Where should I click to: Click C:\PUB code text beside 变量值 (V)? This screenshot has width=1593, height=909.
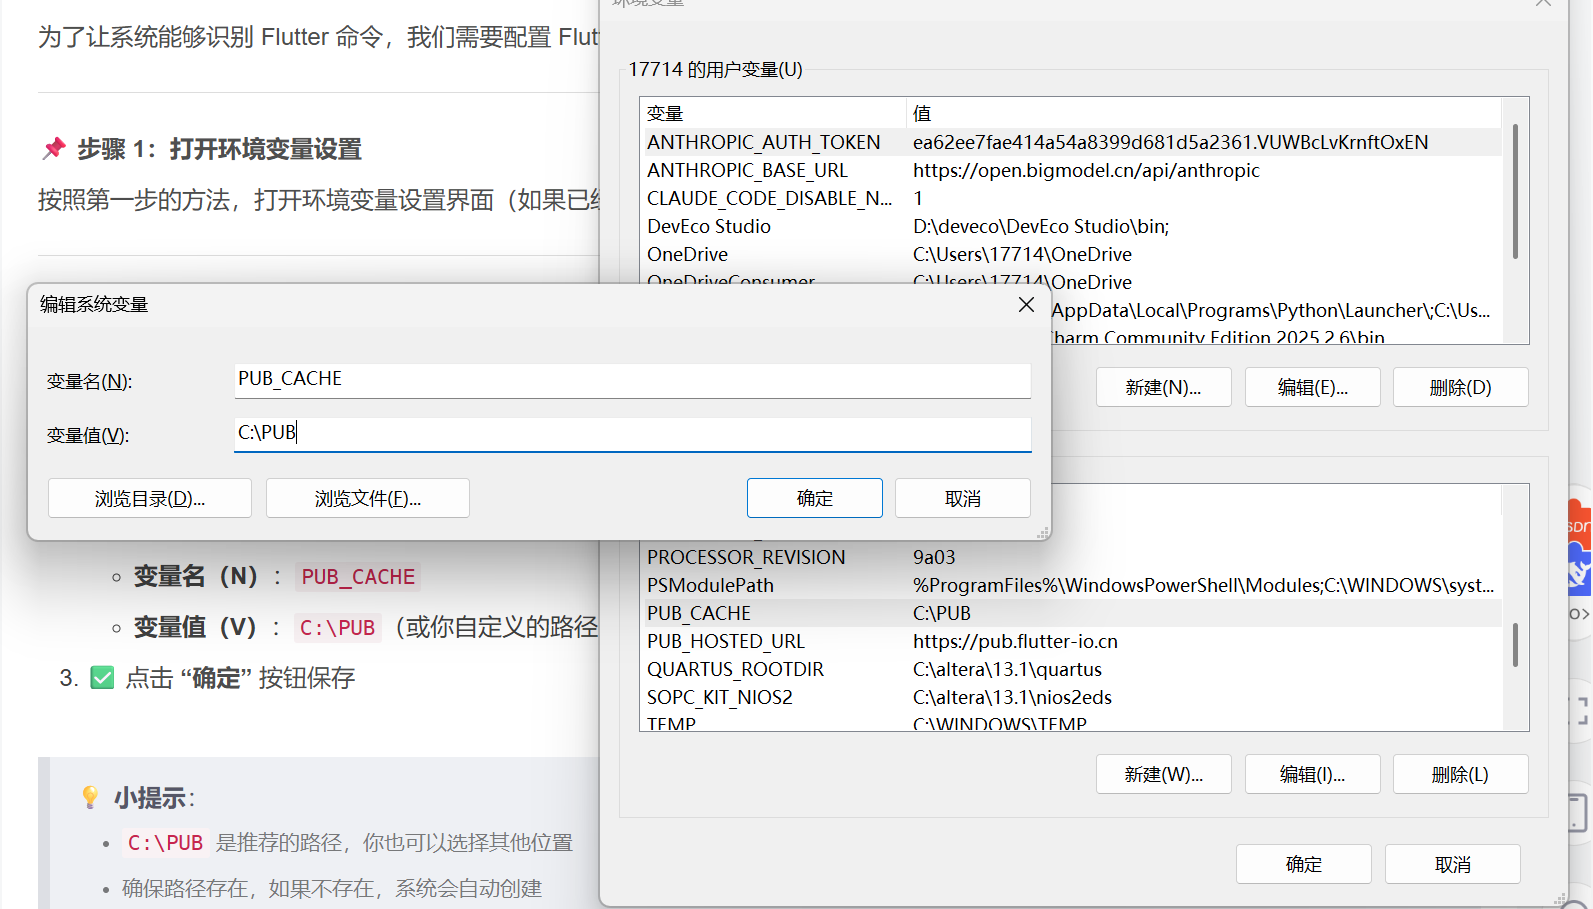click(x=338, y=628)
